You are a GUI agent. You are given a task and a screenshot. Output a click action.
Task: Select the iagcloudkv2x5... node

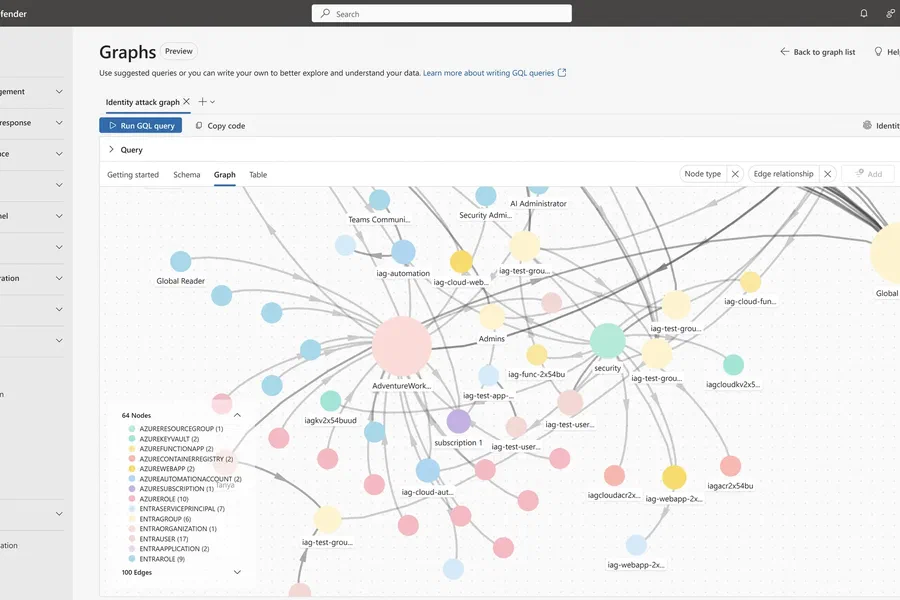click(733, 365)
